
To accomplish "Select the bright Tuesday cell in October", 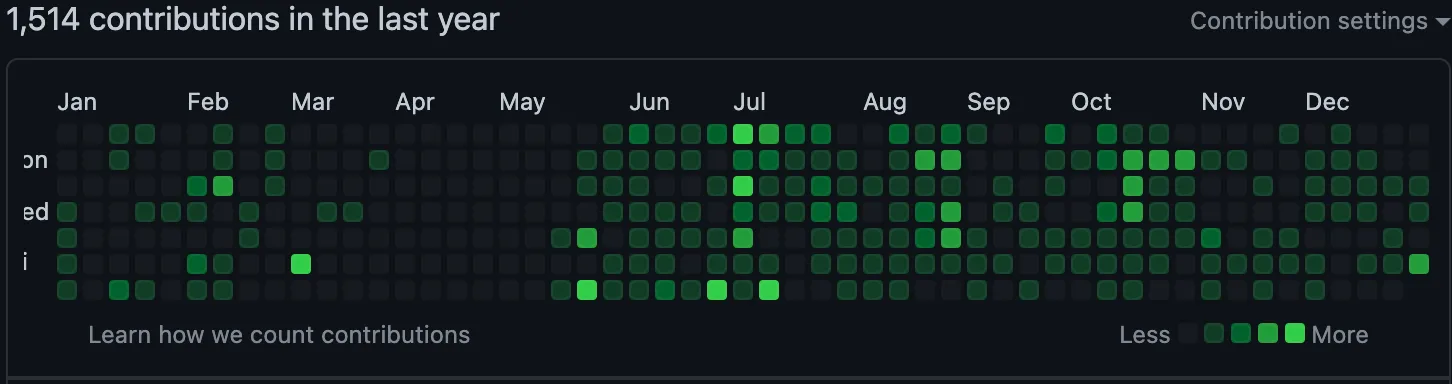I will click(x=1133, y=186).
